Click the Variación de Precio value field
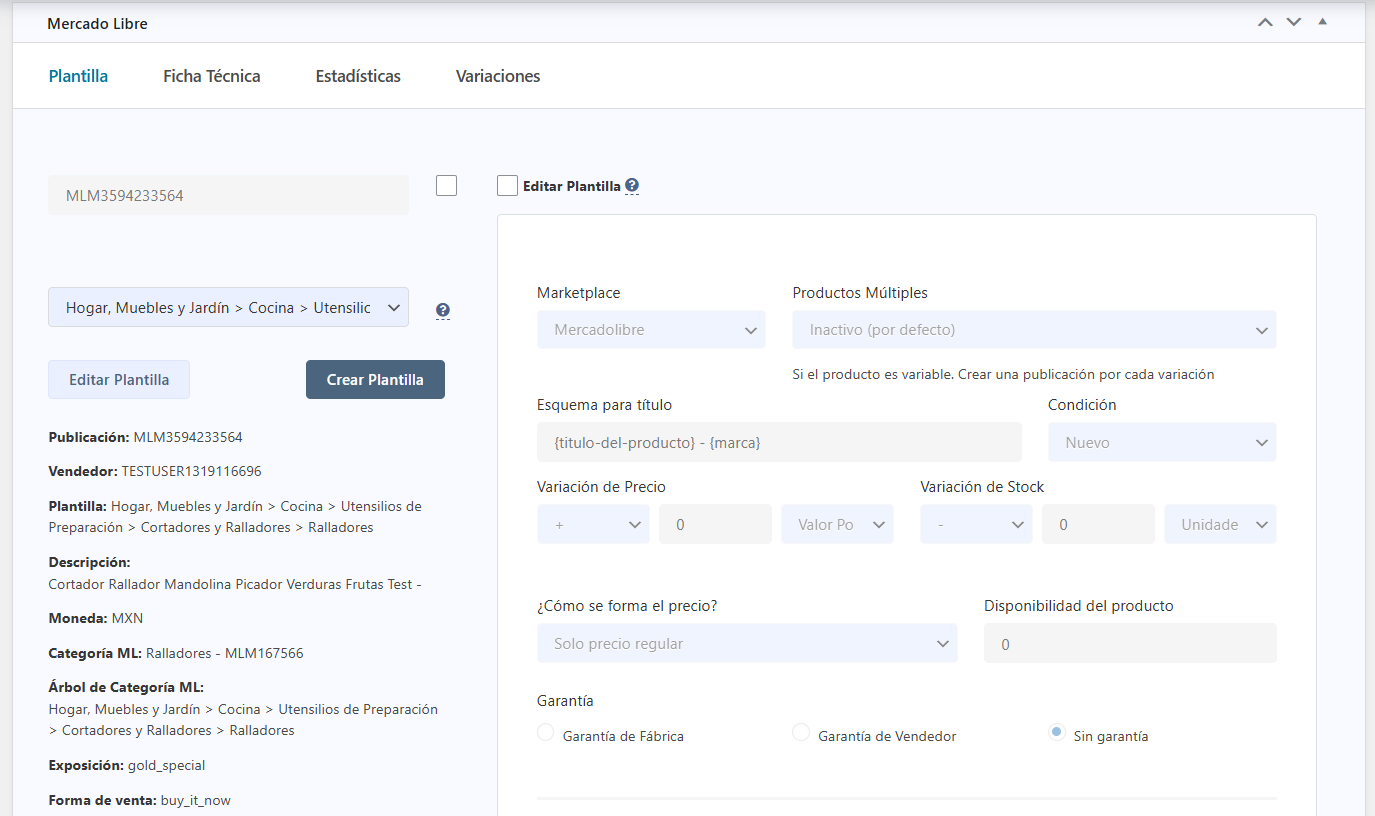1375x816 pixels. click(x=715, y=524)
